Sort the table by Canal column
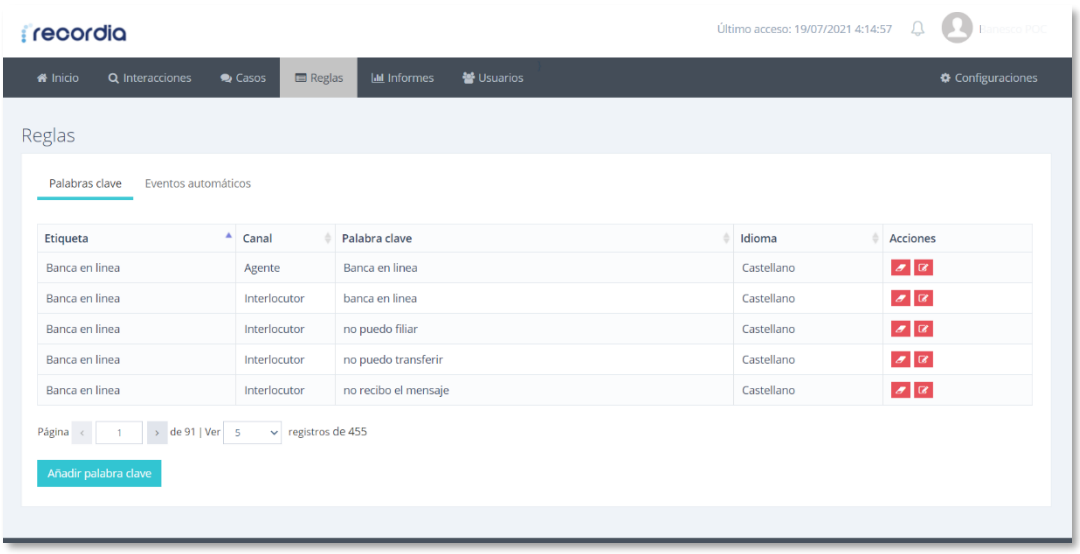 click(x=285, y=238)
